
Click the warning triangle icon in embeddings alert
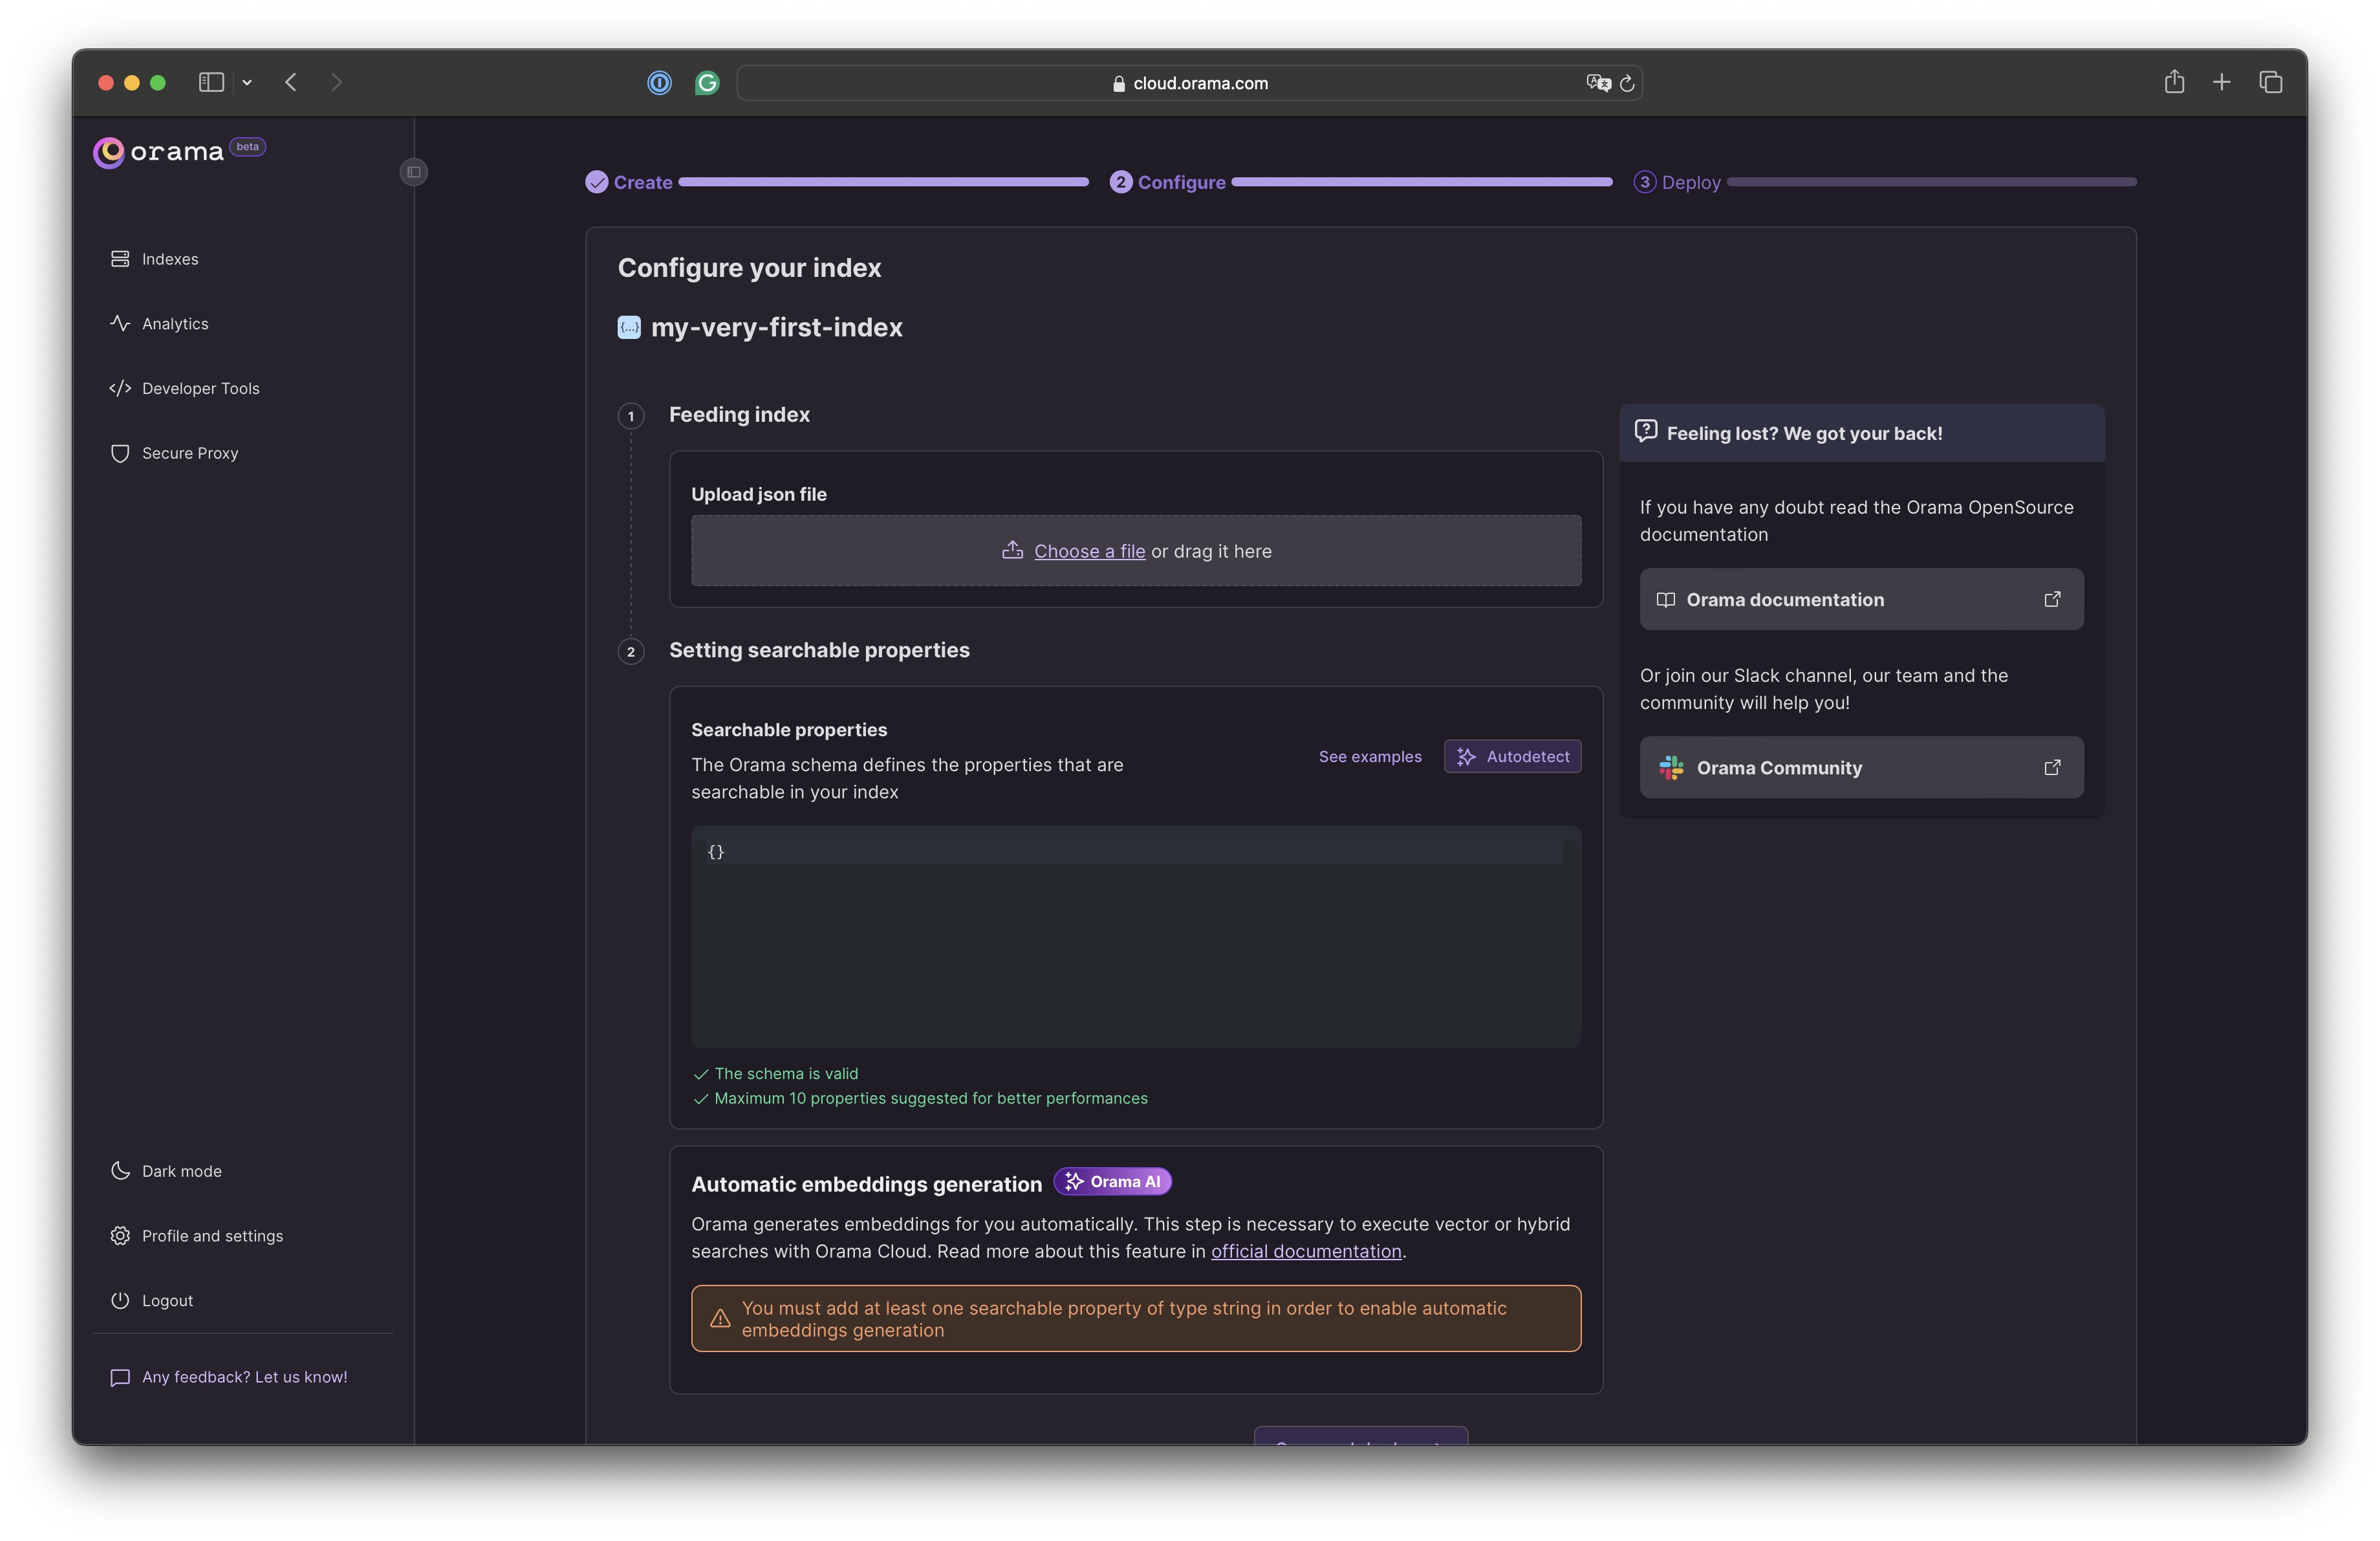(x=719, y=1318)
